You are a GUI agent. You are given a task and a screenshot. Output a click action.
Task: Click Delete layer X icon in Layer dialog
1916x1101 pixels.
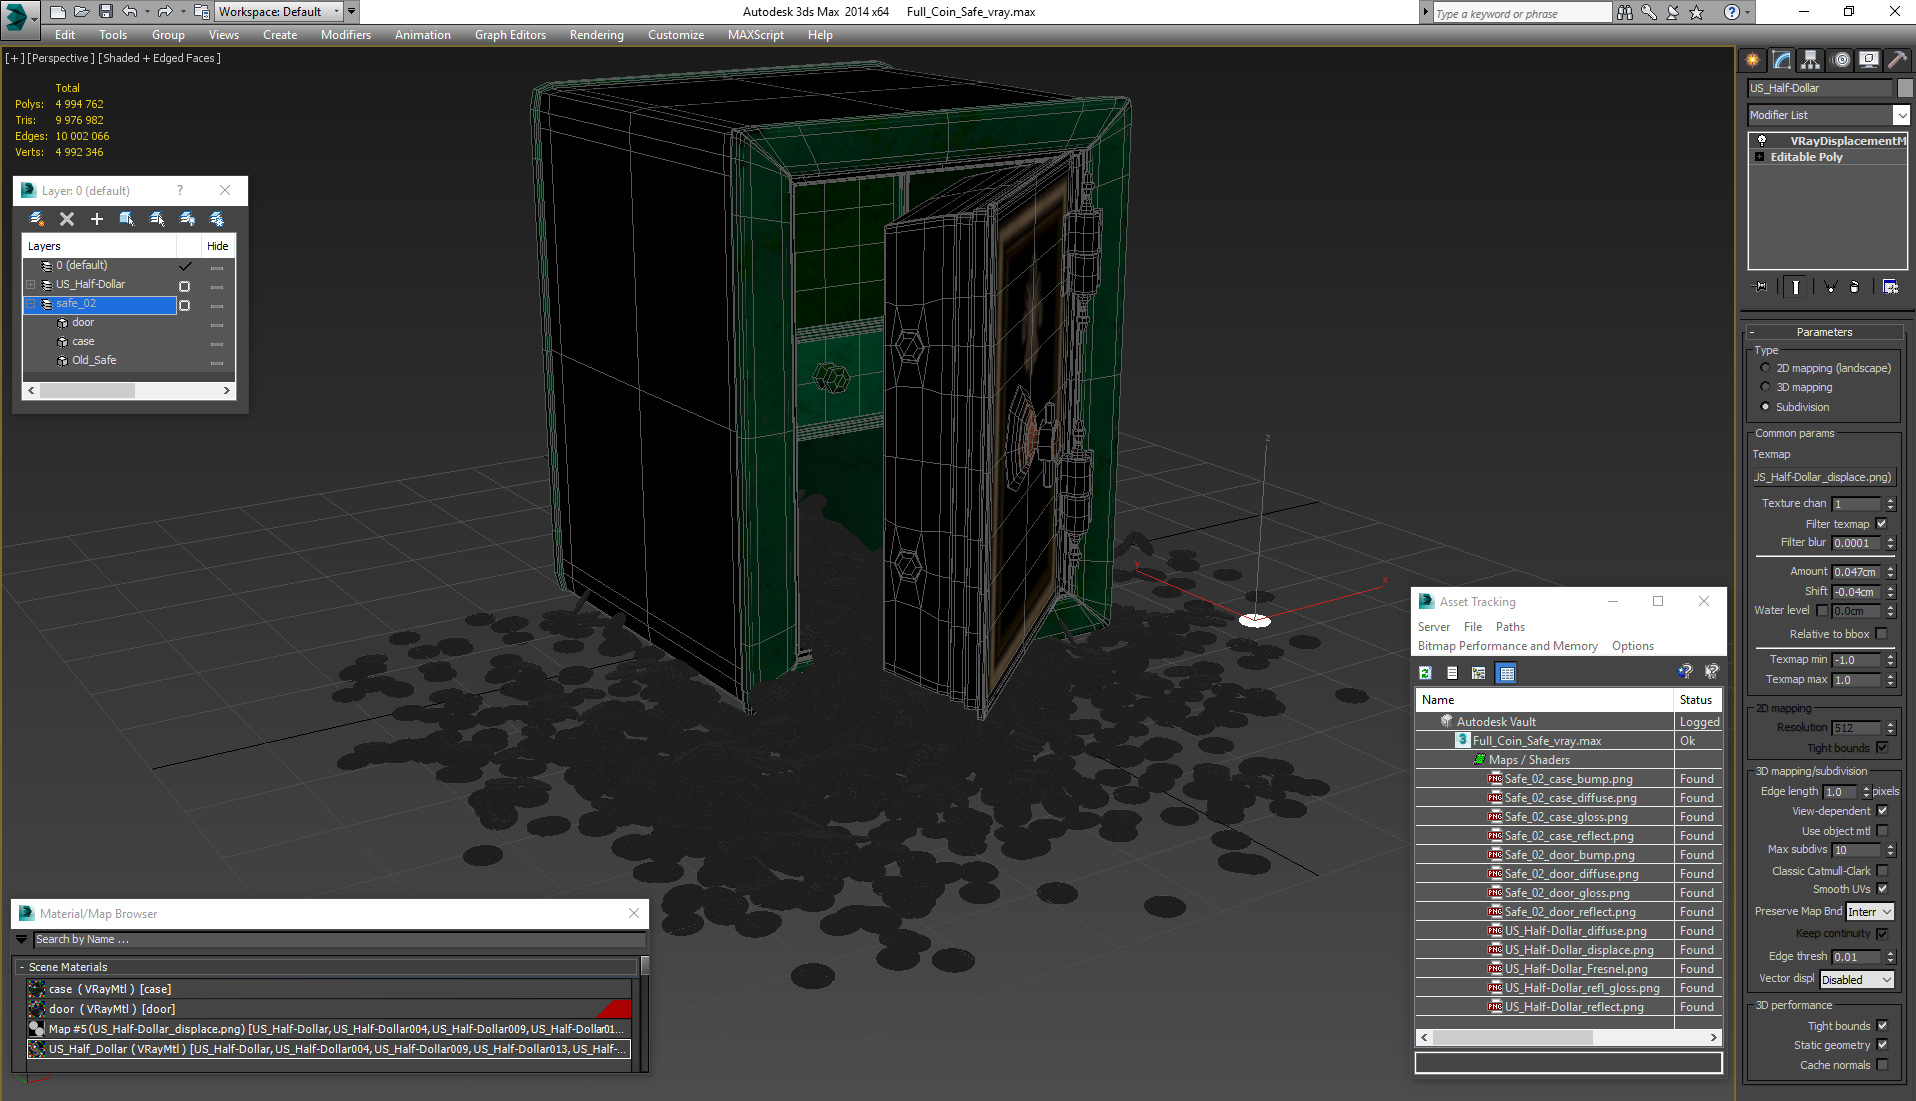pyautogui.click(x=67, y=219)
